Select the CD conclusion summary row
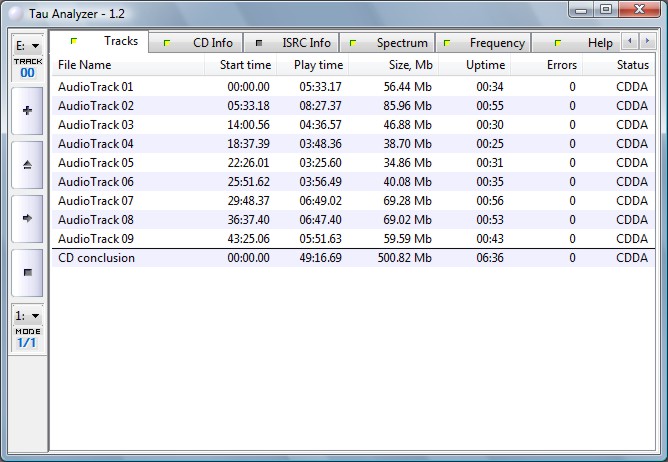This screenshot has height=462, width=668. tap(96, 258)
